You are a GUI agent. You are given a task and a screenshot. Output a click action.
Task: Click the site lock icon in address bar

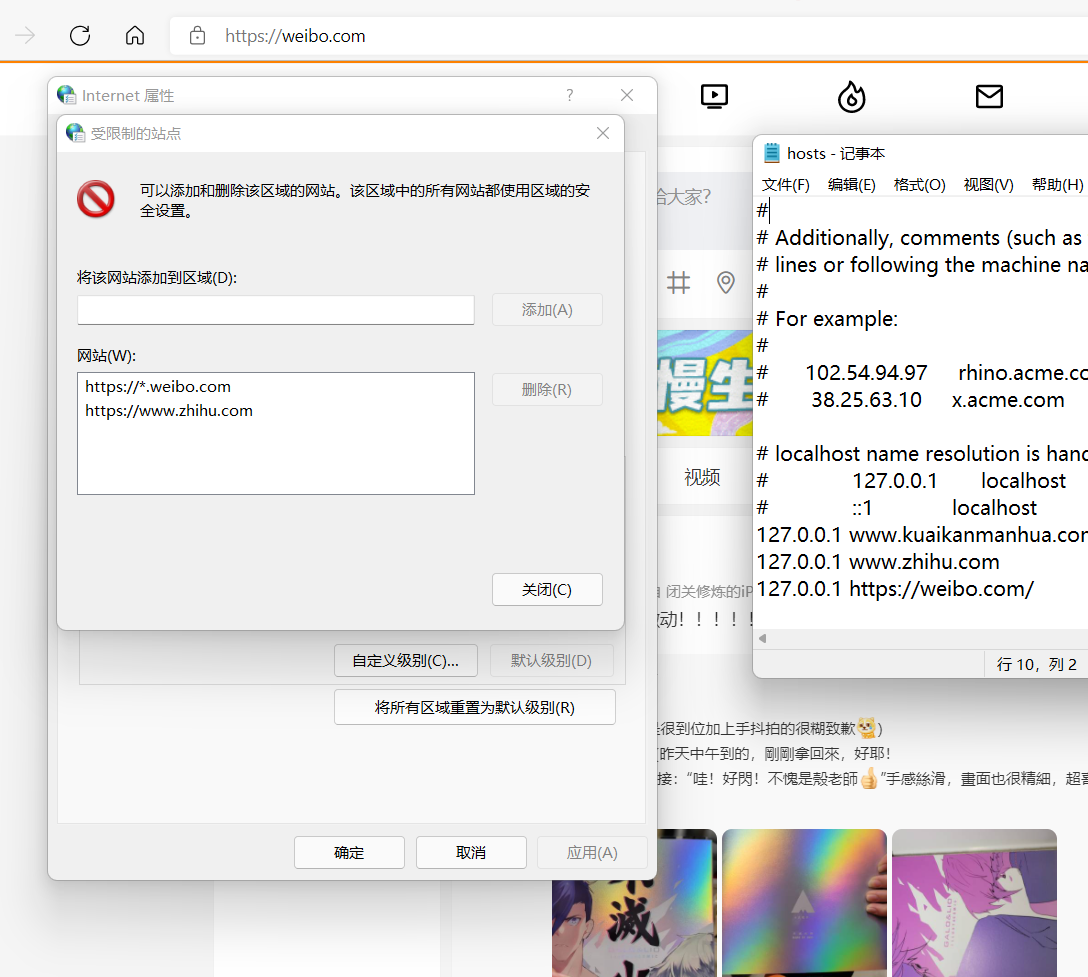197,35
